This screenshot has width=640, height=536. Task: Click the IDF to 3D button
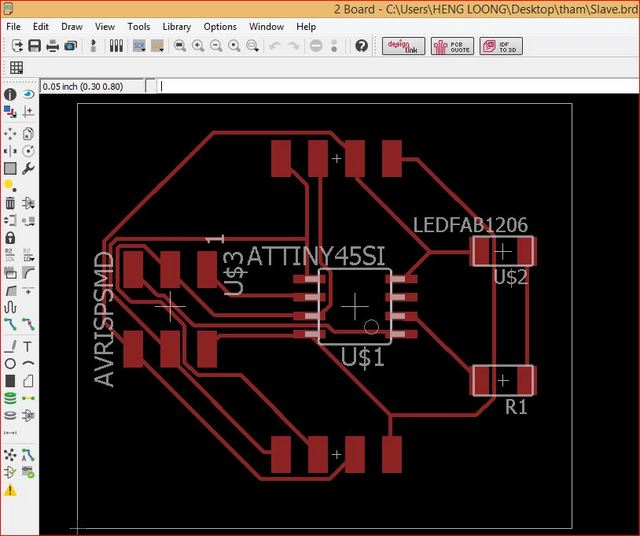501,46
